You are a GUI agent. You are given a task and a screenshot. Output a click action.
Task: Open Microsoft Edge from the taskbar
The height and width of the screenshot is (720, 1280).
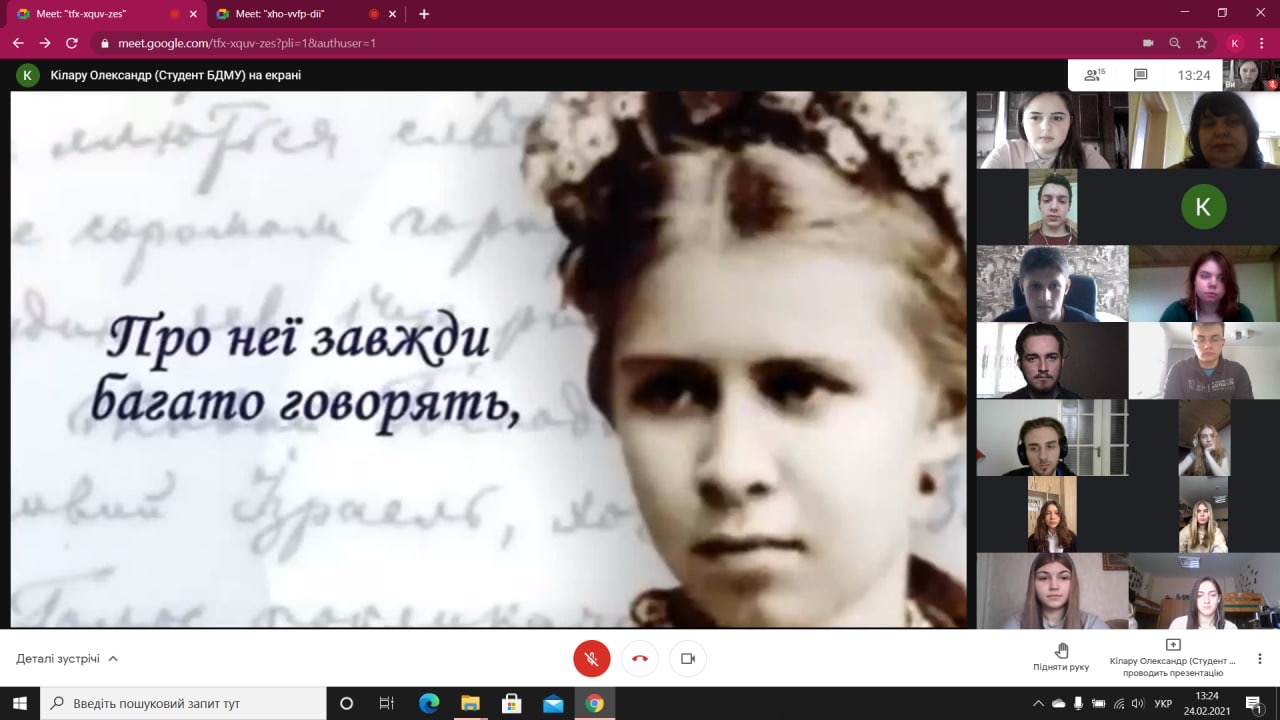(x=429, y=703)
